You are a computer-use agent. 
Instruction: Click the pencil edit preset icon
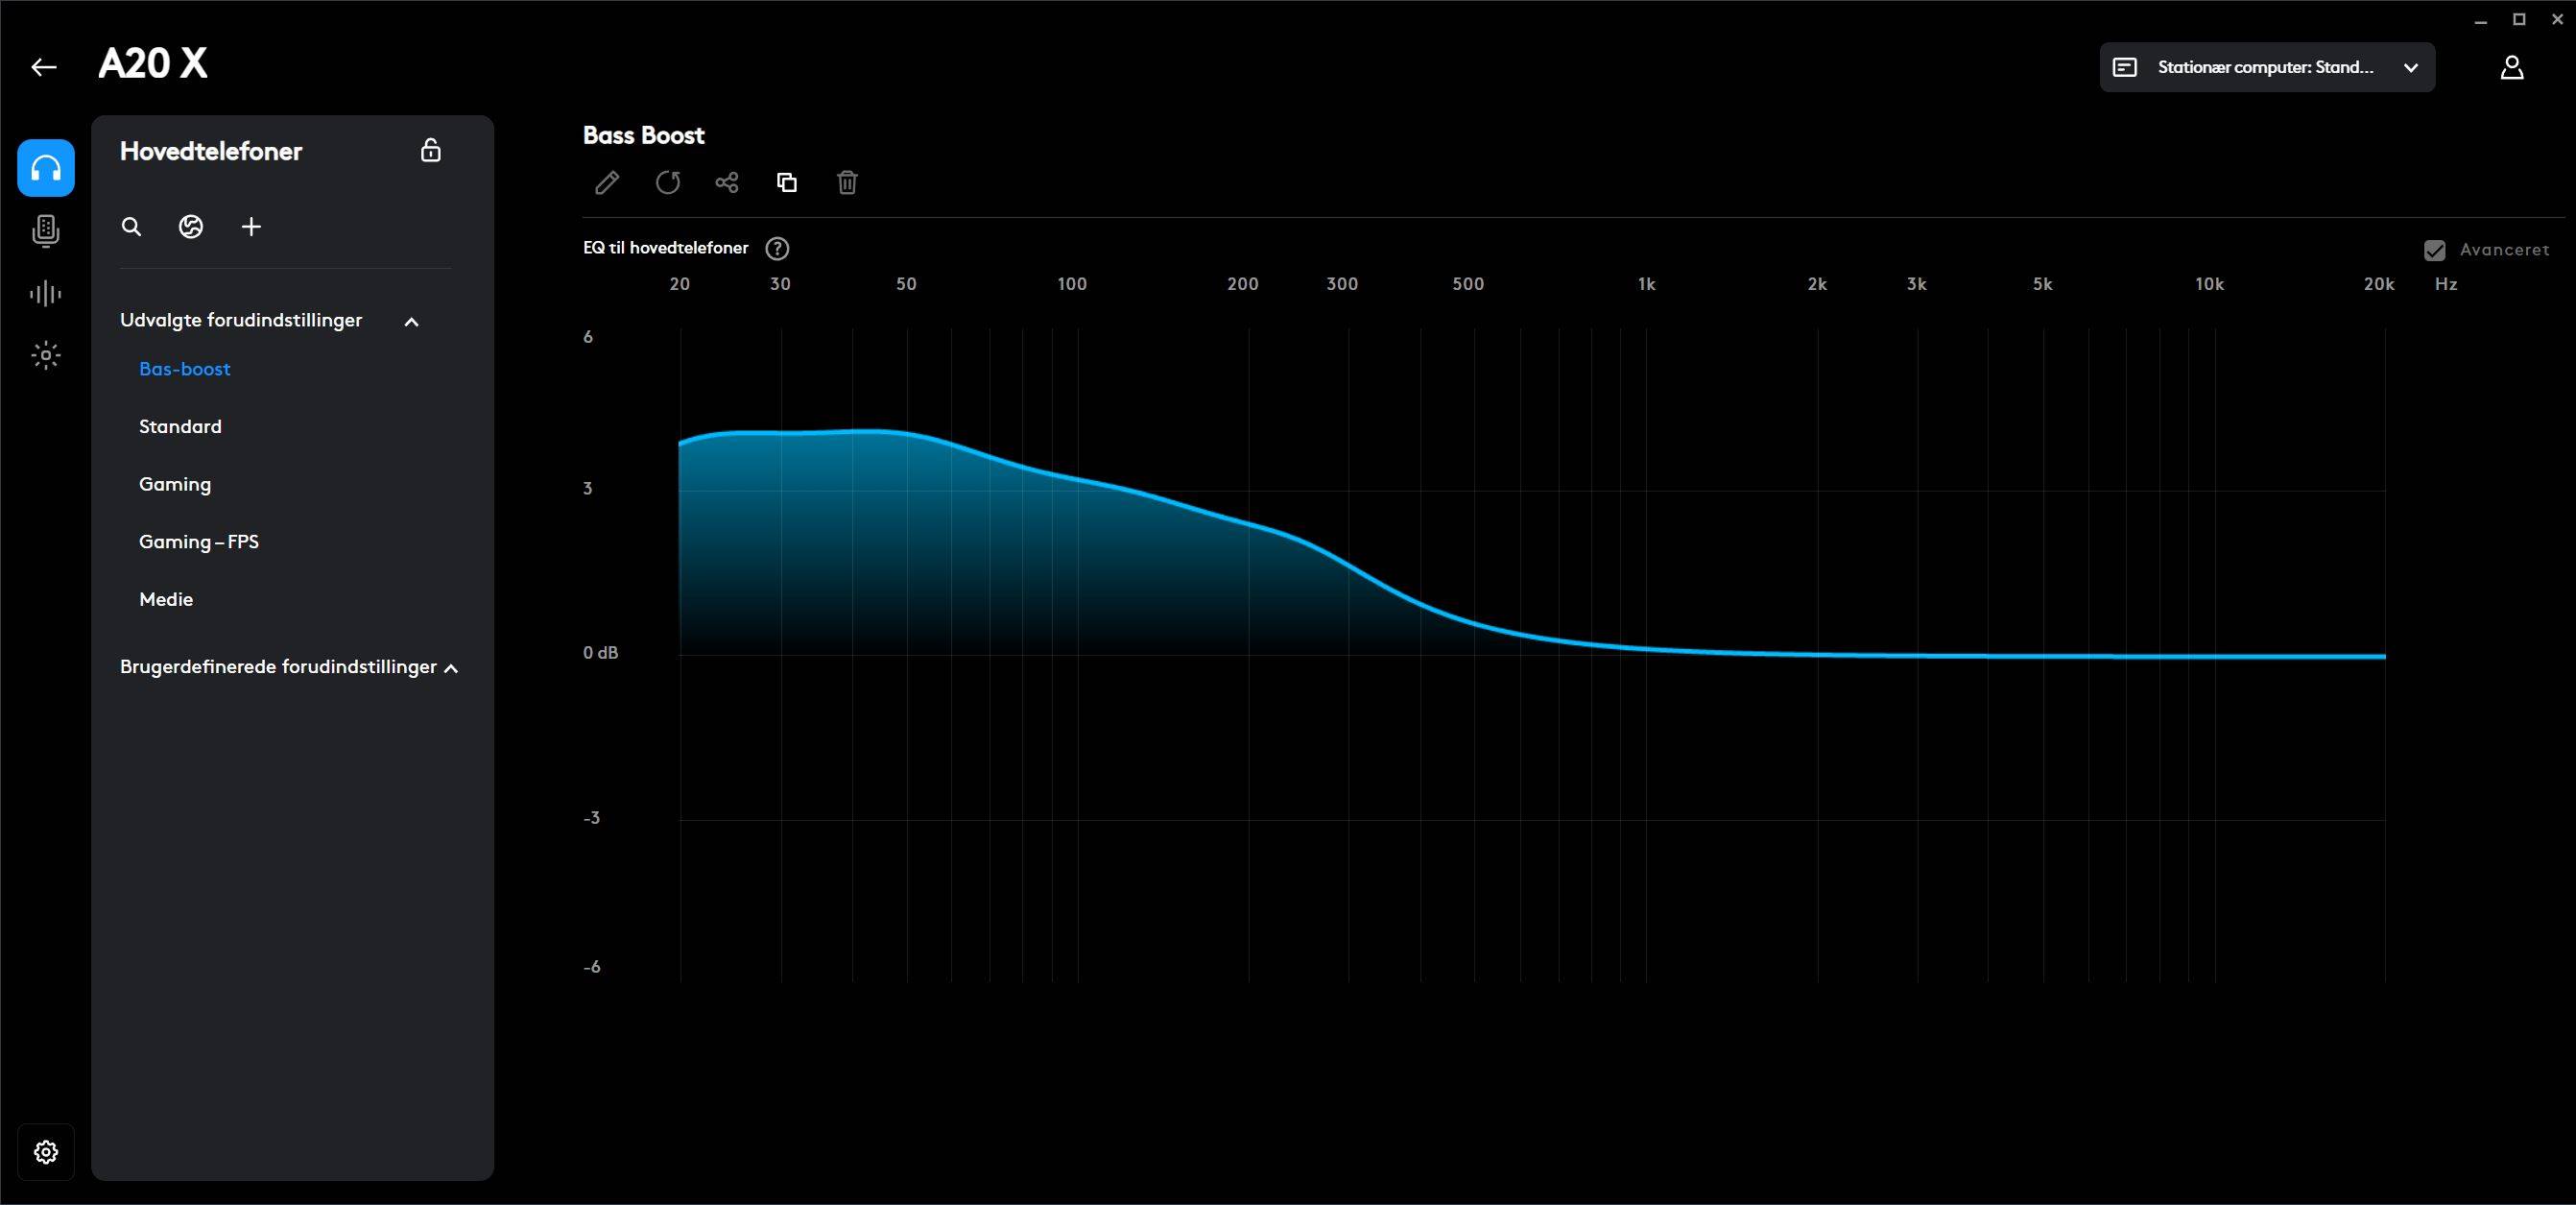pyautogui.click(x=607, y=183)
